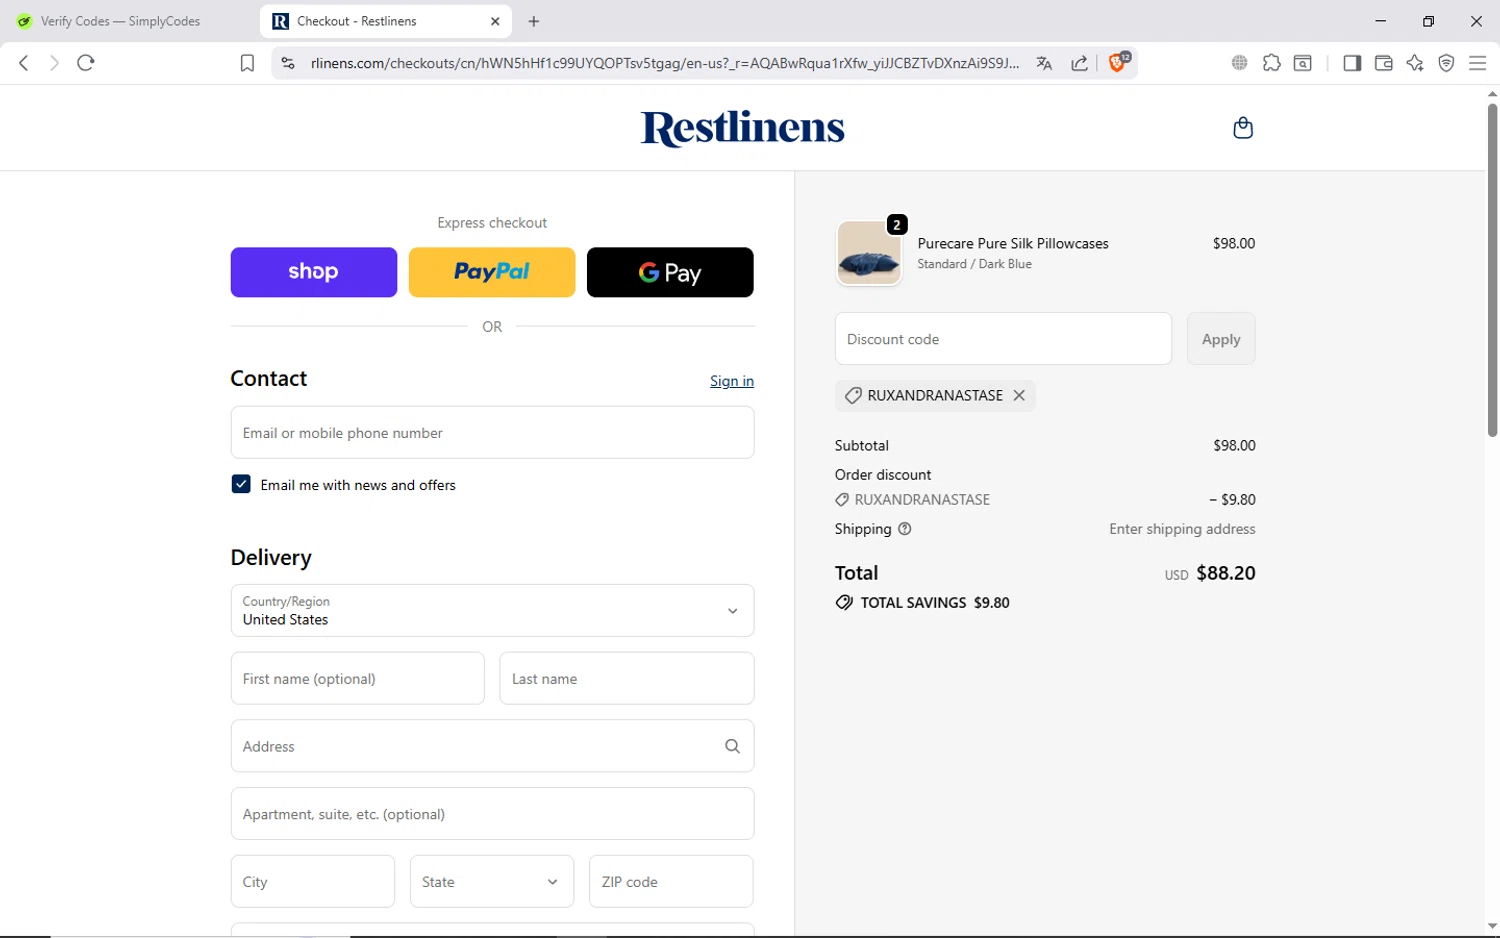Open the extensions puzzle icon
Screen dimensions: 1500x938
point(1271,63)
